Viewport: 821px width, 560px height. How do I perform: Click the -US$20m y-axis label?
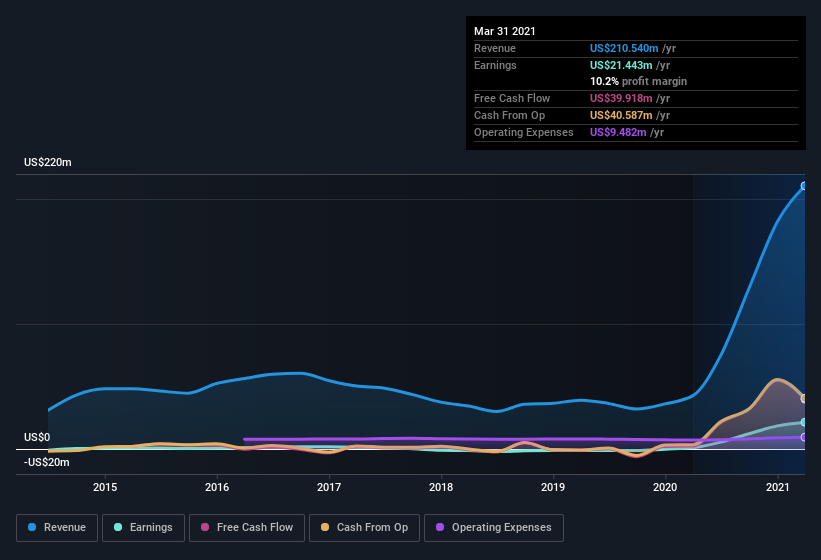coord(46,462)
